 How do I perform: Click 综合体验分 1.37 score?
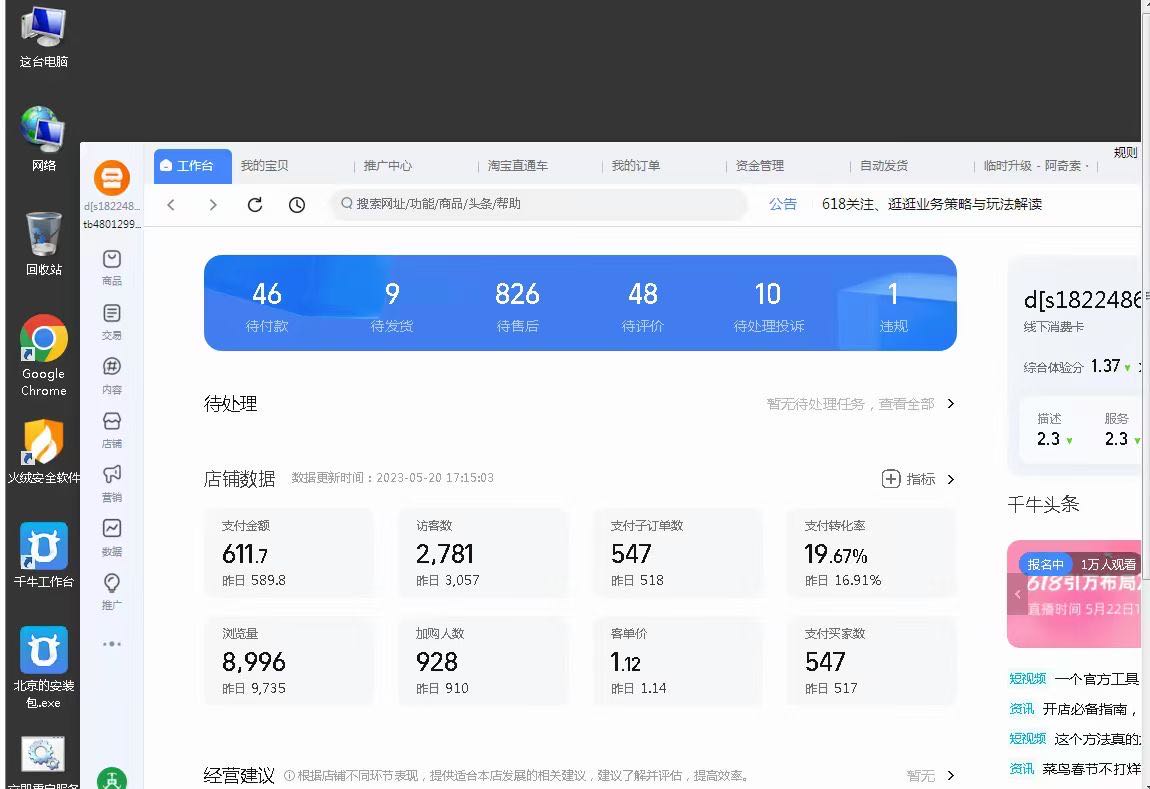pos(1077,366)
